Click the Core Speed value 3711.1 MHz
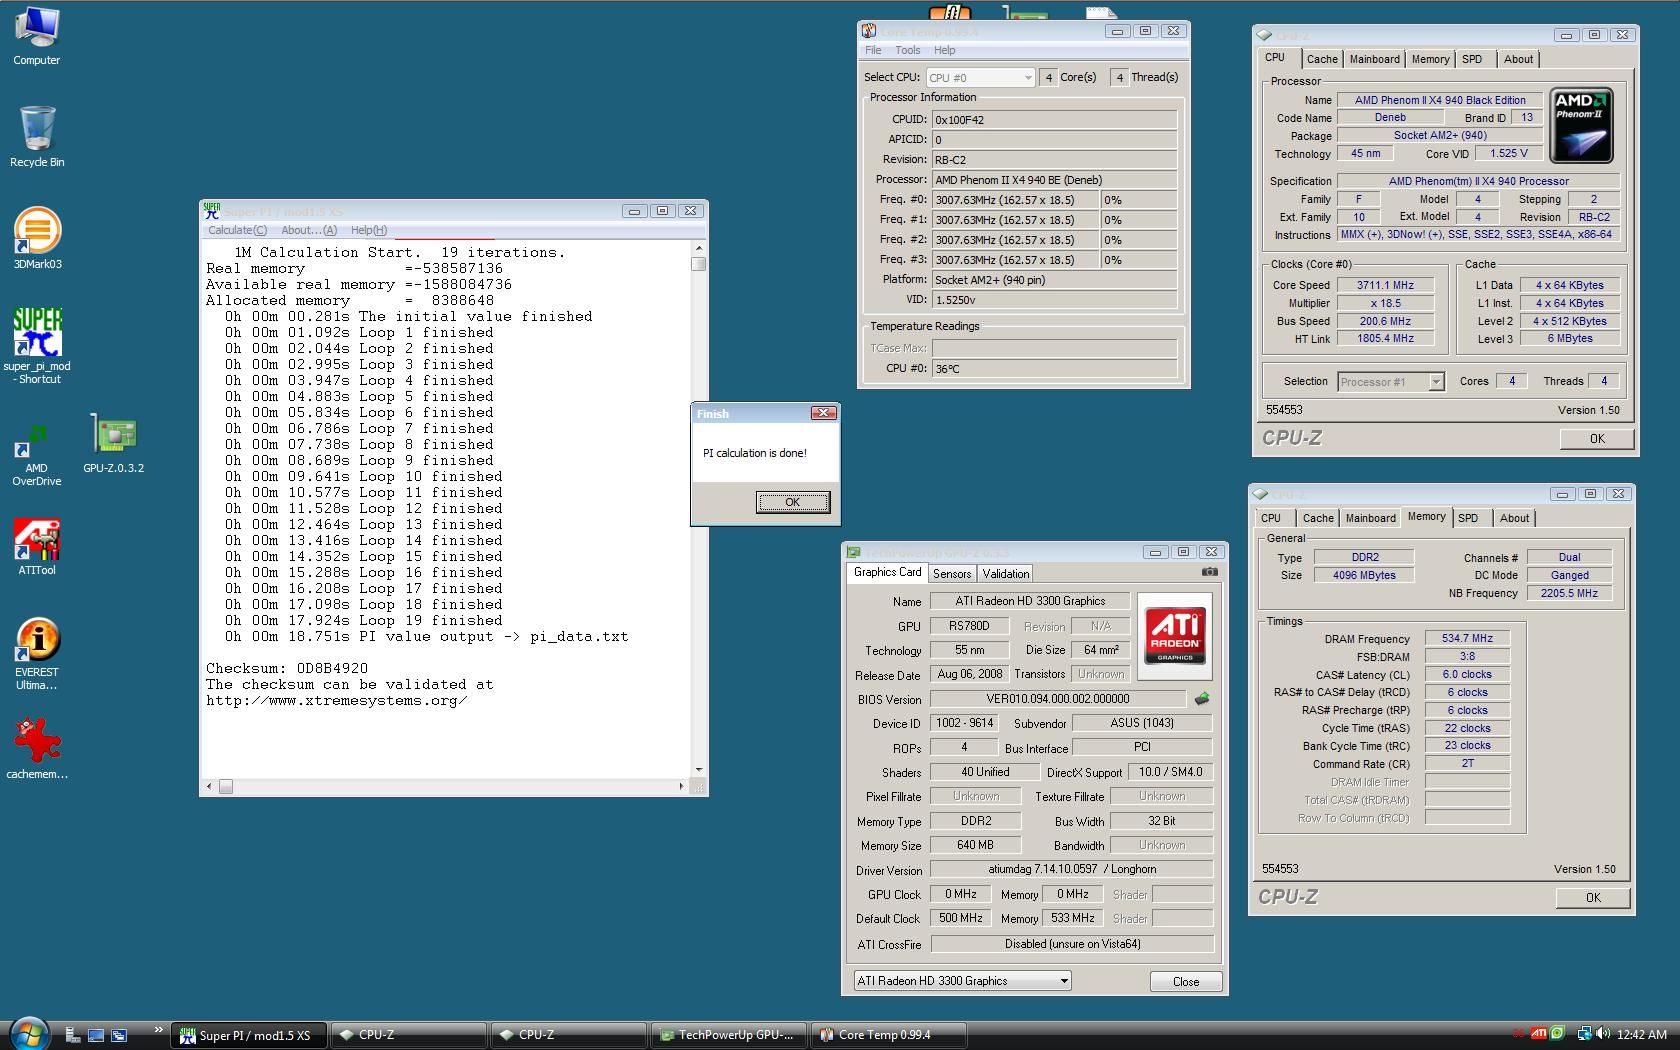The image size is (1680, 1050). (x=1385, y=285)
